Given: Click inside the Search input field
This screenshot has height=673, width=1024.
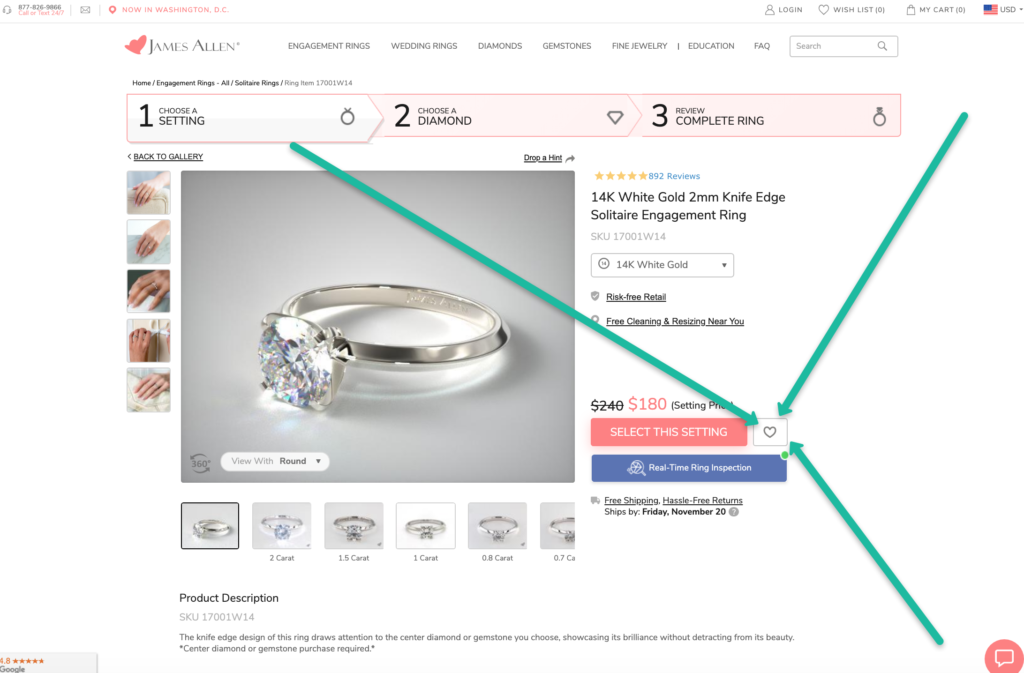Looking at the screenshot, I should [832, 46].
